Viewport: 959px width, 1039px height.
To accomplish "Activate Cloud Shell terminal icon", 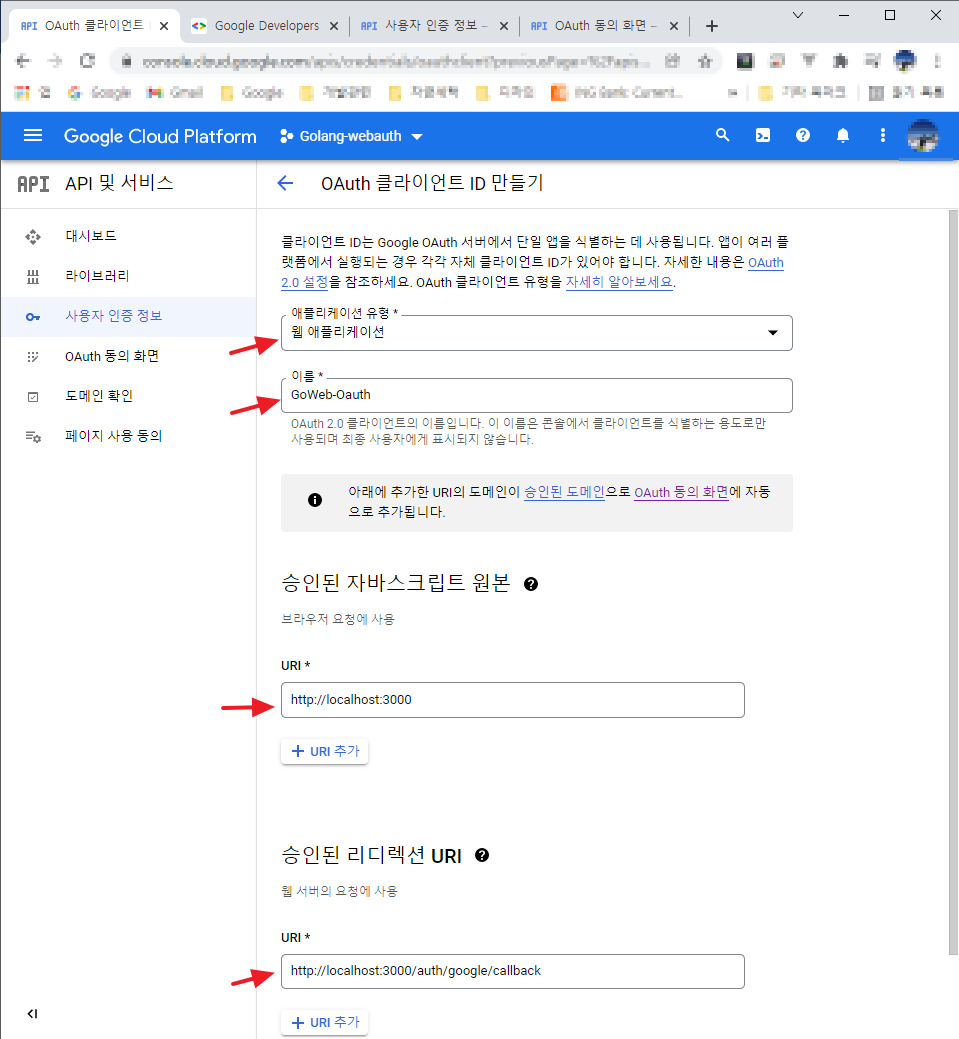I will click(763, 135).
